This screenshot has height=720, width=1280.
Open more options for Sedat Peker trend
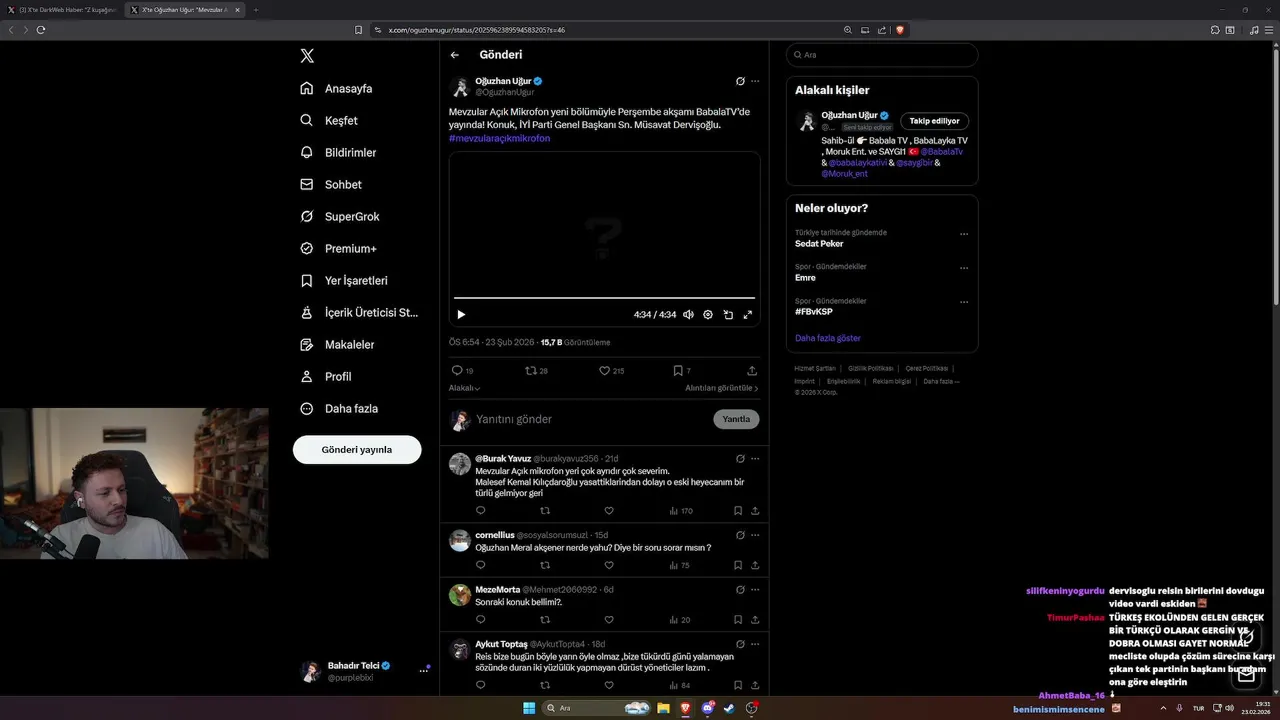tap(964, 234)
